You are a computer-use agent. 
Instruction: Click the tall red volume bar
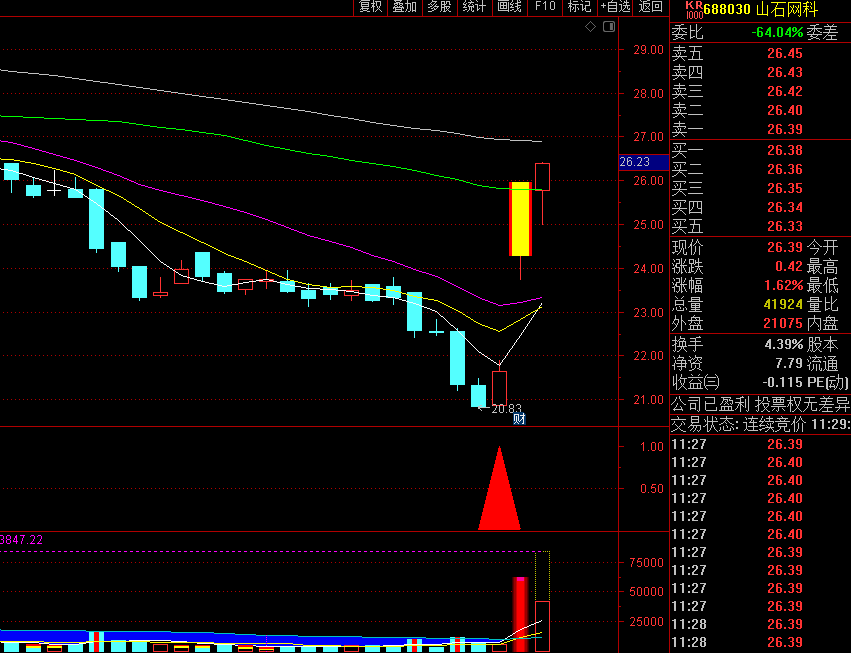[520, 614]
